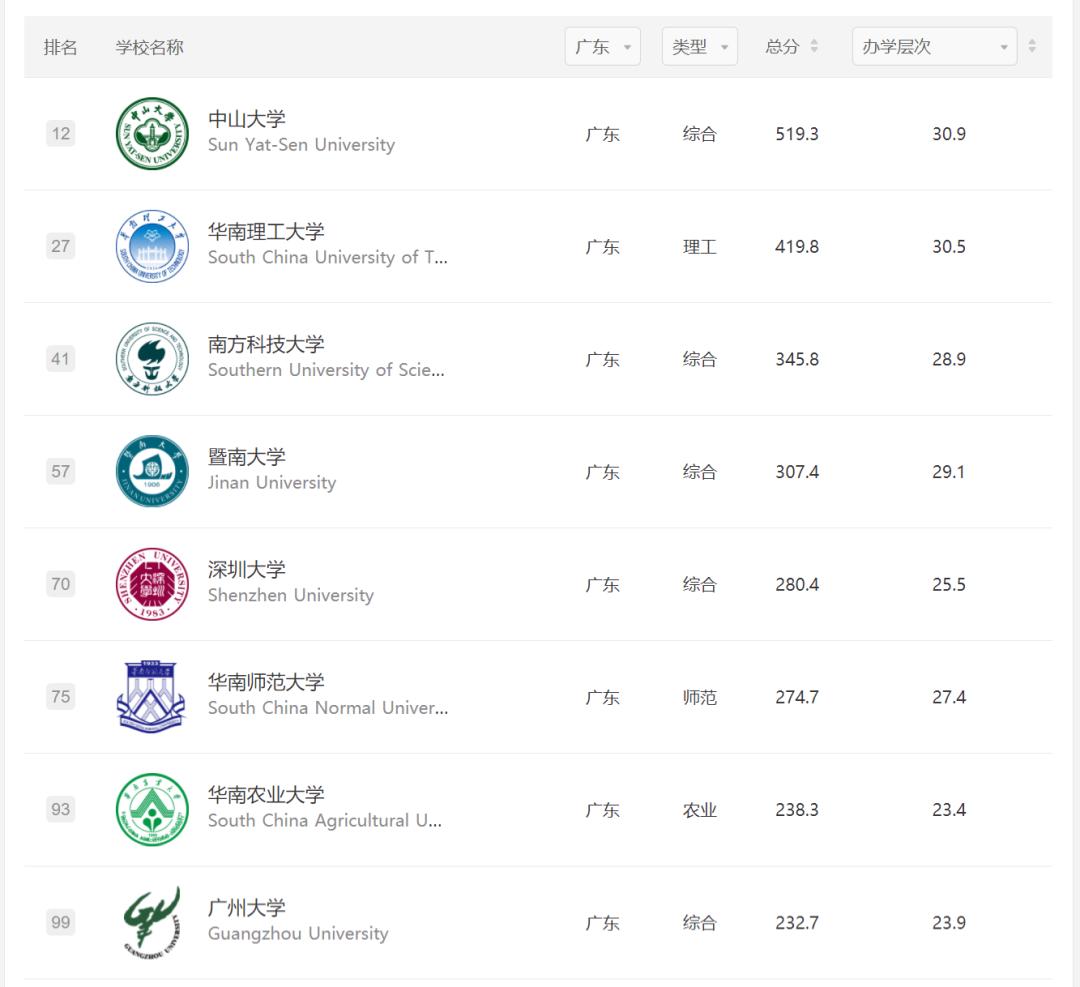Click the South China University of Technology emblem

tap(151, 246)
